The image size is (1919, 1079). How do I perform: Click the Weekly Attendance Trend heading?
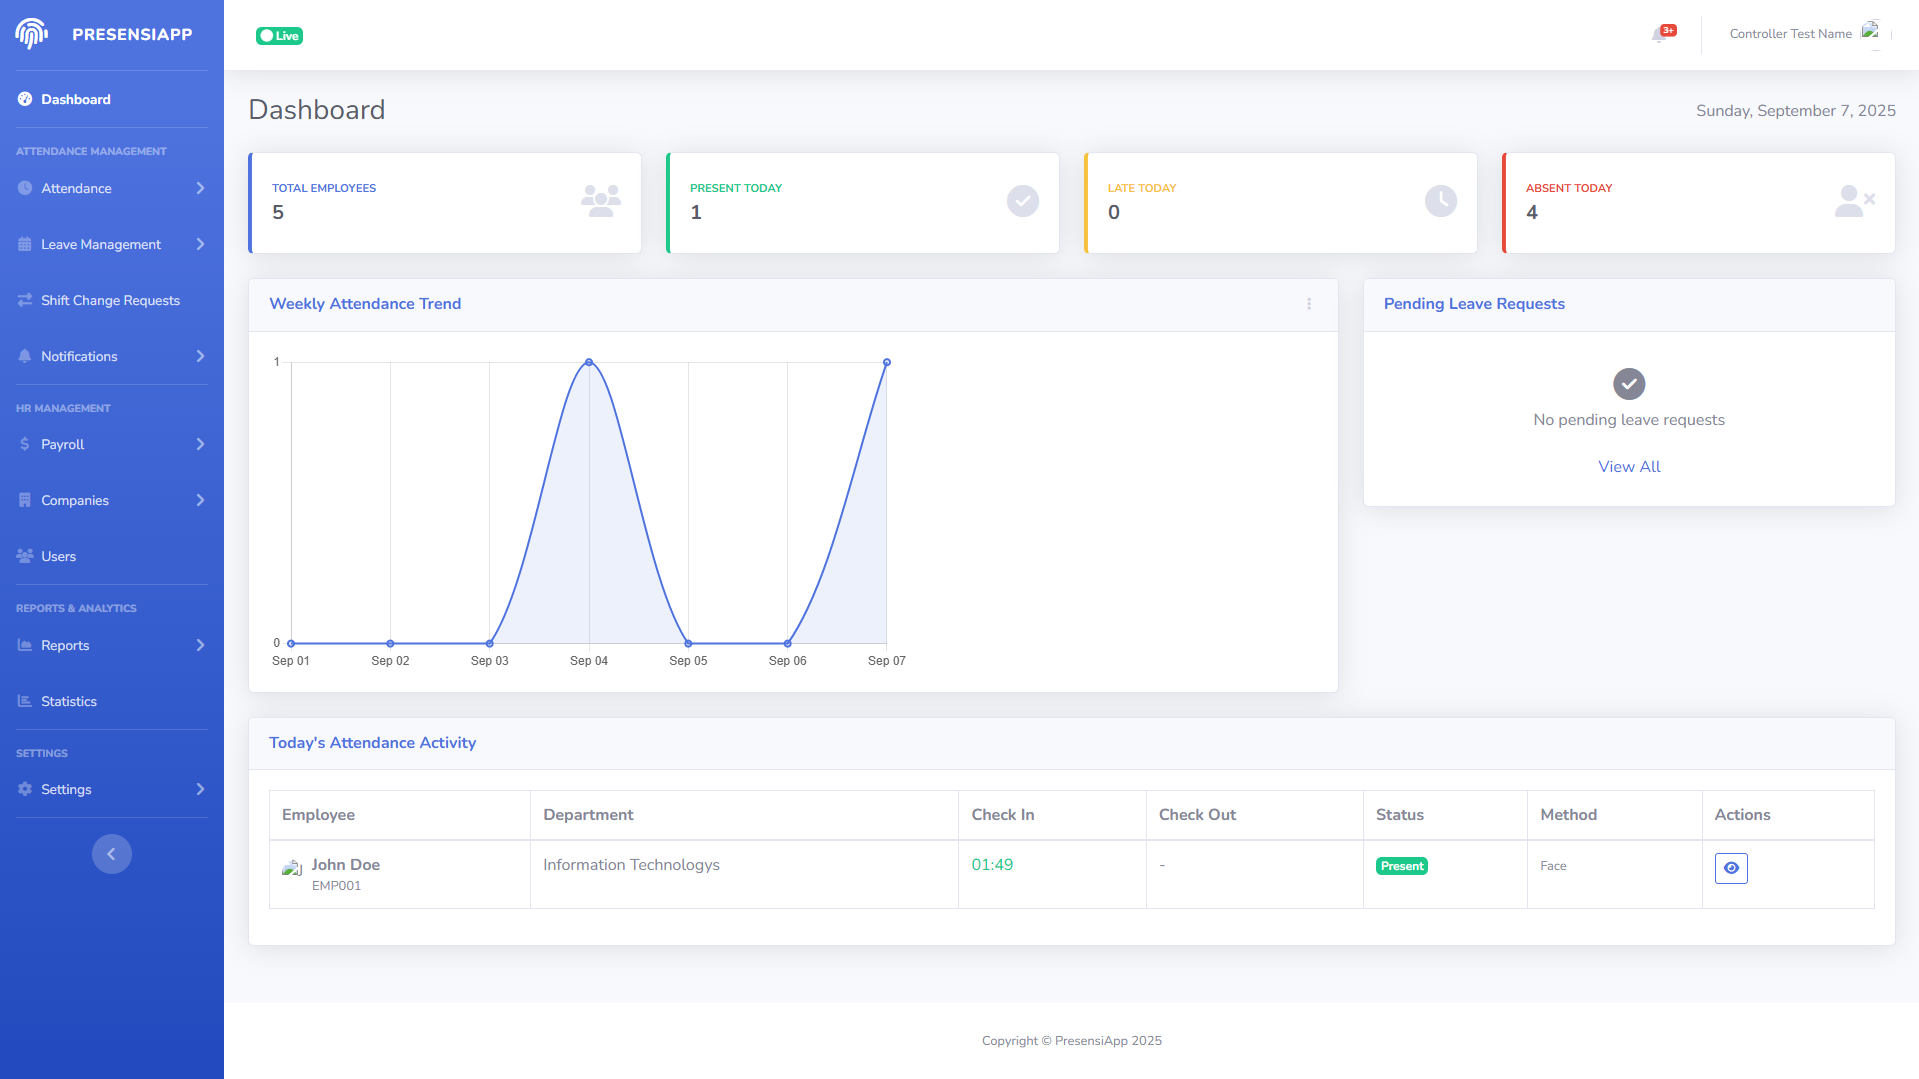pos(365,304)
